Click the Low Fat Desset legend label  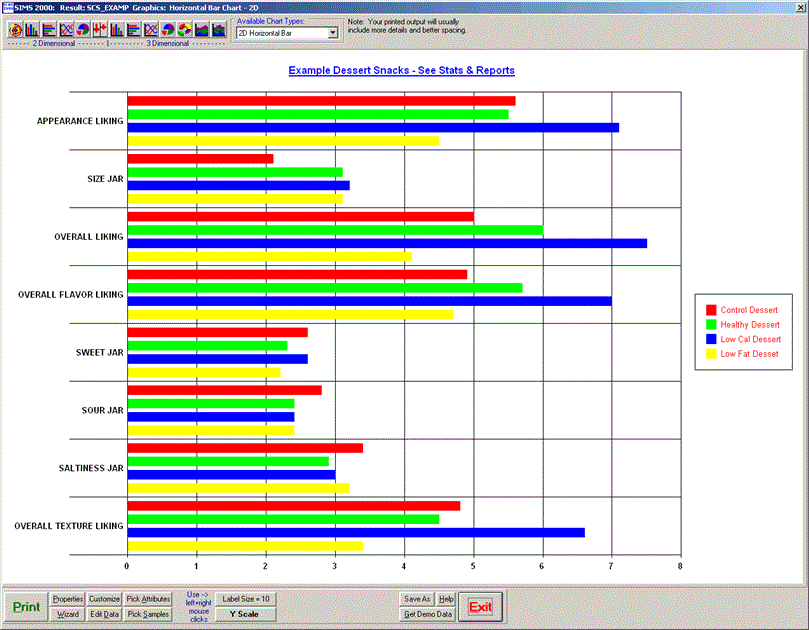750,353
